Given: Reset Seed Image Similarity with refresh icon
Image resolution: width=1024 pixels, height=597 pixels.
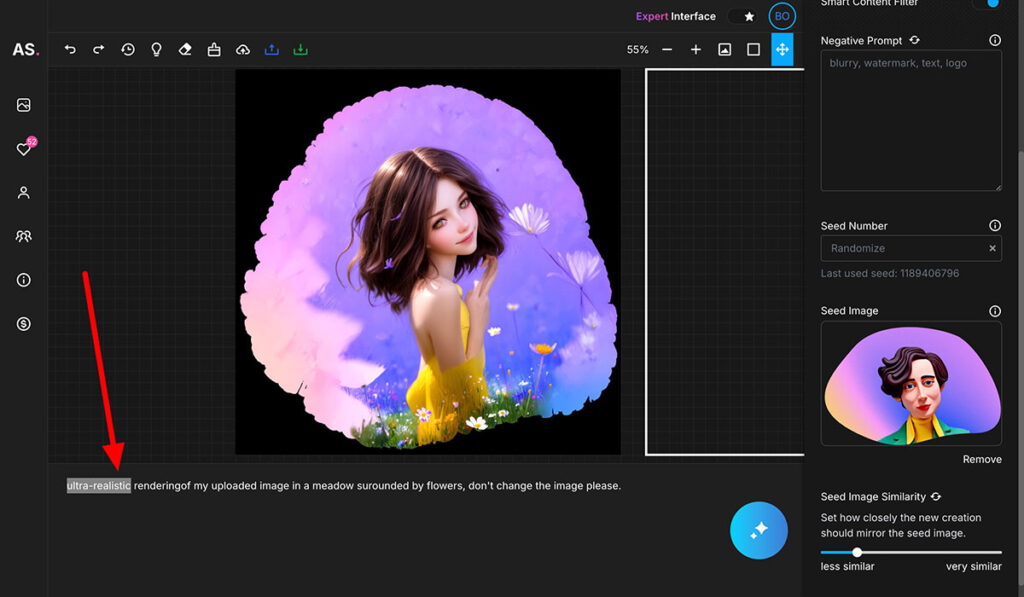Looking at the screenshot, I should point(936,496).
